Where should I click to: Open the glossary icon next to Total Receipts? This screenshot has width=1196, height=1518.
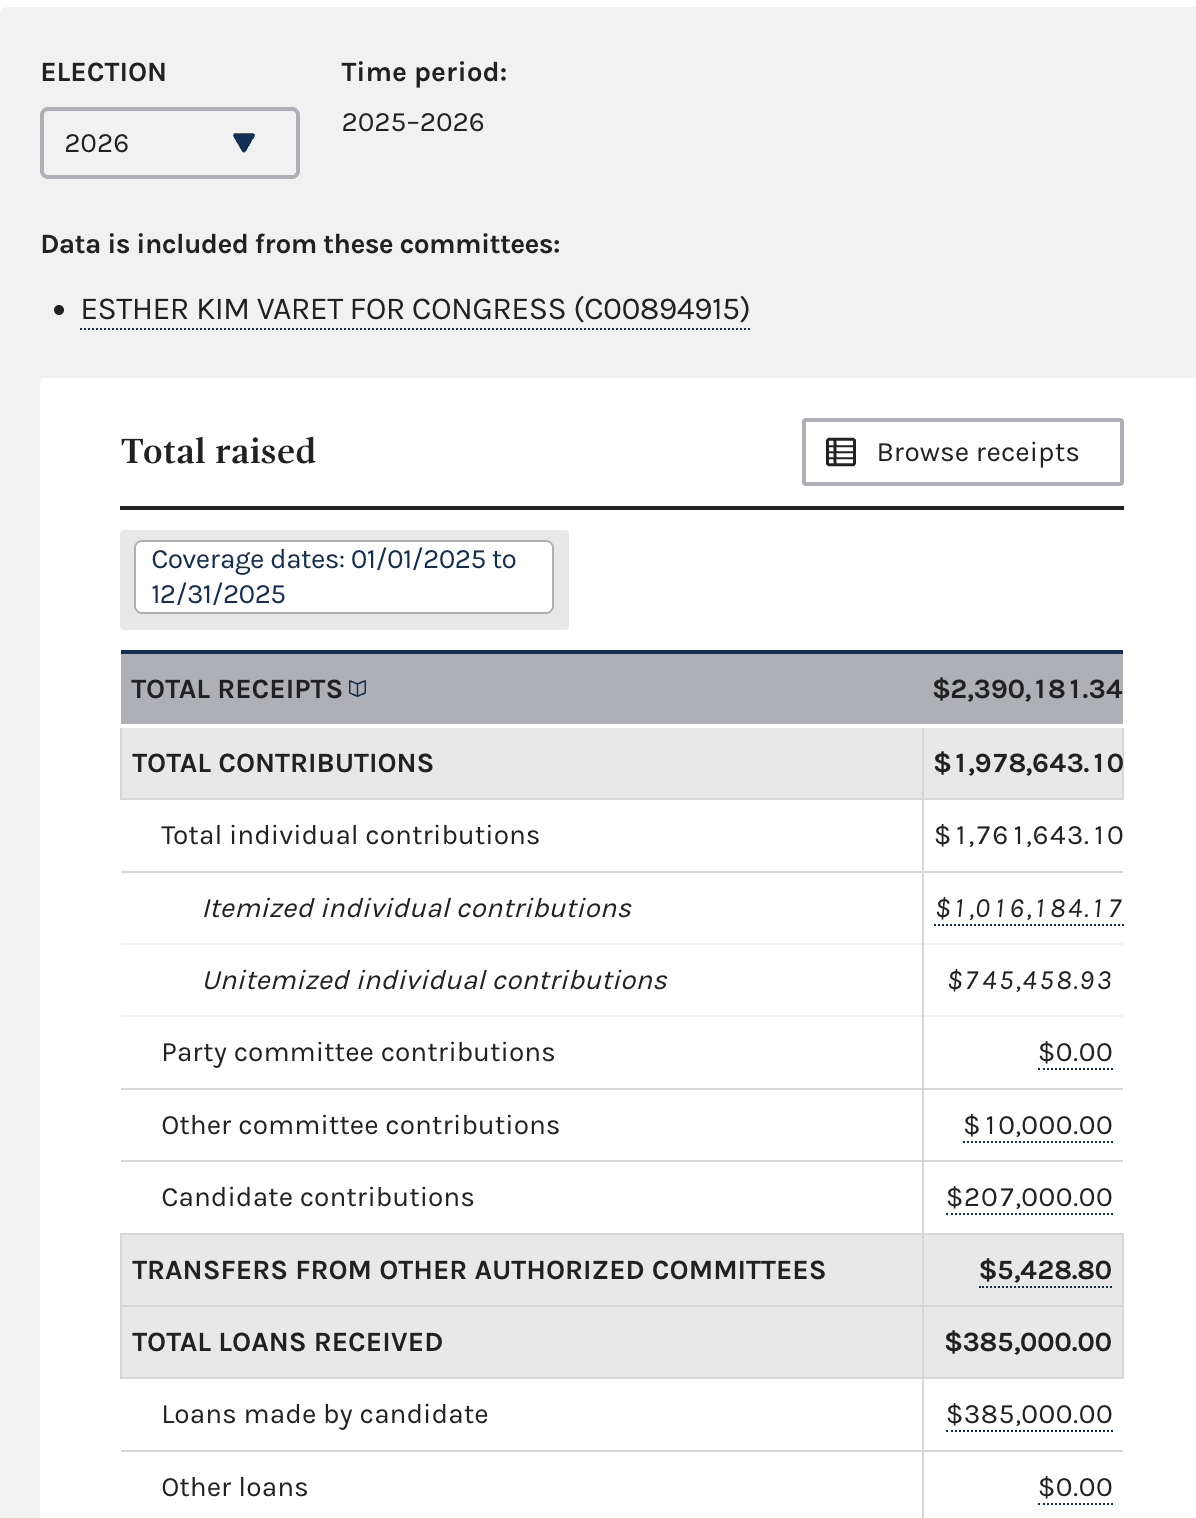(358, 689)
